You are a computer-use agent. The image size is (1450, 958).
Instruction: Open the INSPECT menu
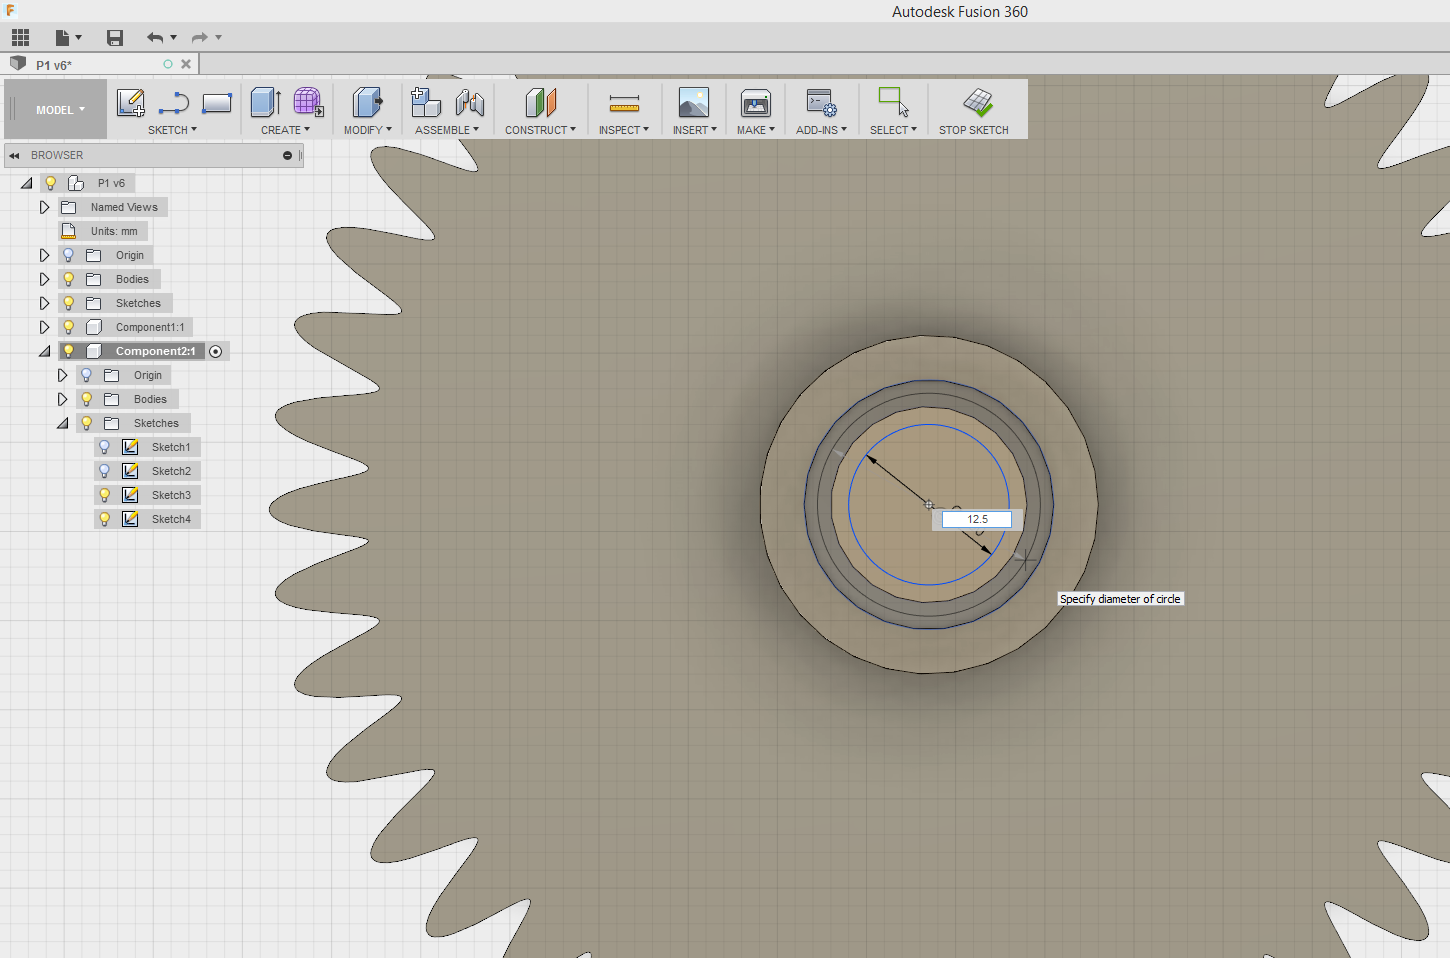click(x=624, y=130)
